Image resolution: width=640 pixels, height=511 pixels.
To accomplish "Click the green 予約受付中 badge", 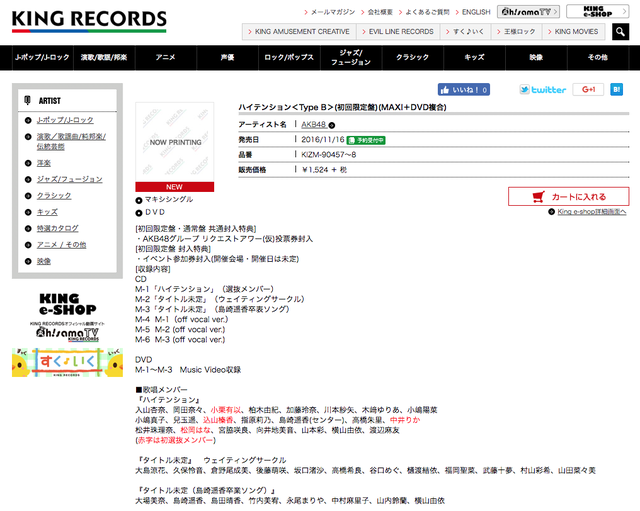I will point(366,140).
